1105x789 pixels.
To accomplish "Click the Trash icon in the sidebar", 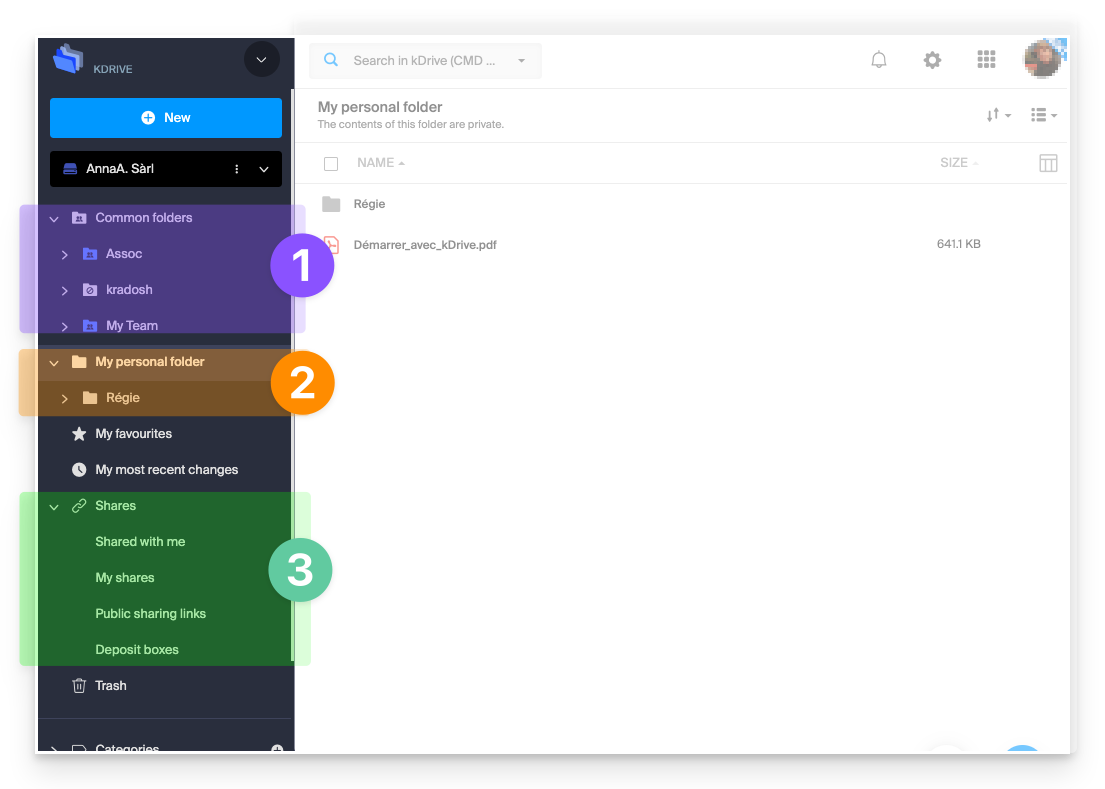I will click(x=78, y=685).
